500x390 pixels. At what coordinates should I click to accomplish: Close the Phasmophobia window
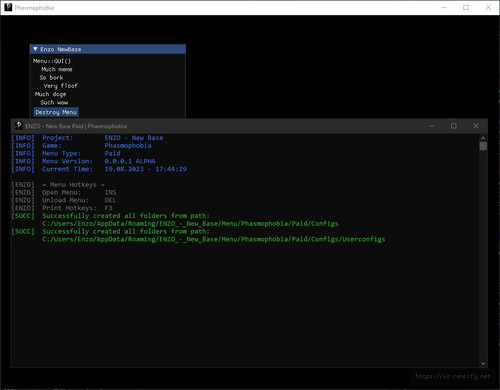[x=488, y=7]
